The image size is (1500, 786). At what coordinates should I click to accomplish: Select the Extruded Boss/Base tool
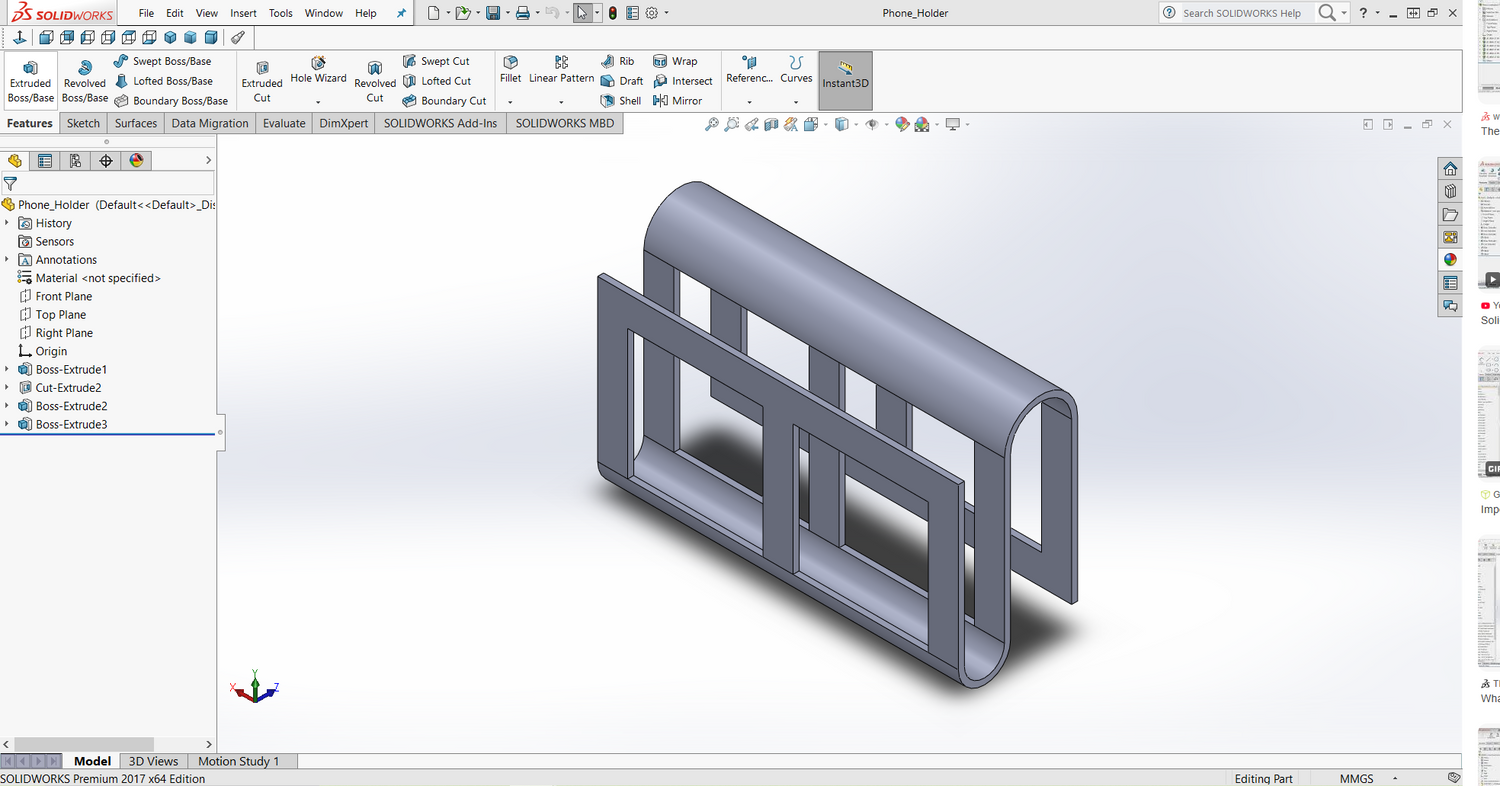coord(30,79)
